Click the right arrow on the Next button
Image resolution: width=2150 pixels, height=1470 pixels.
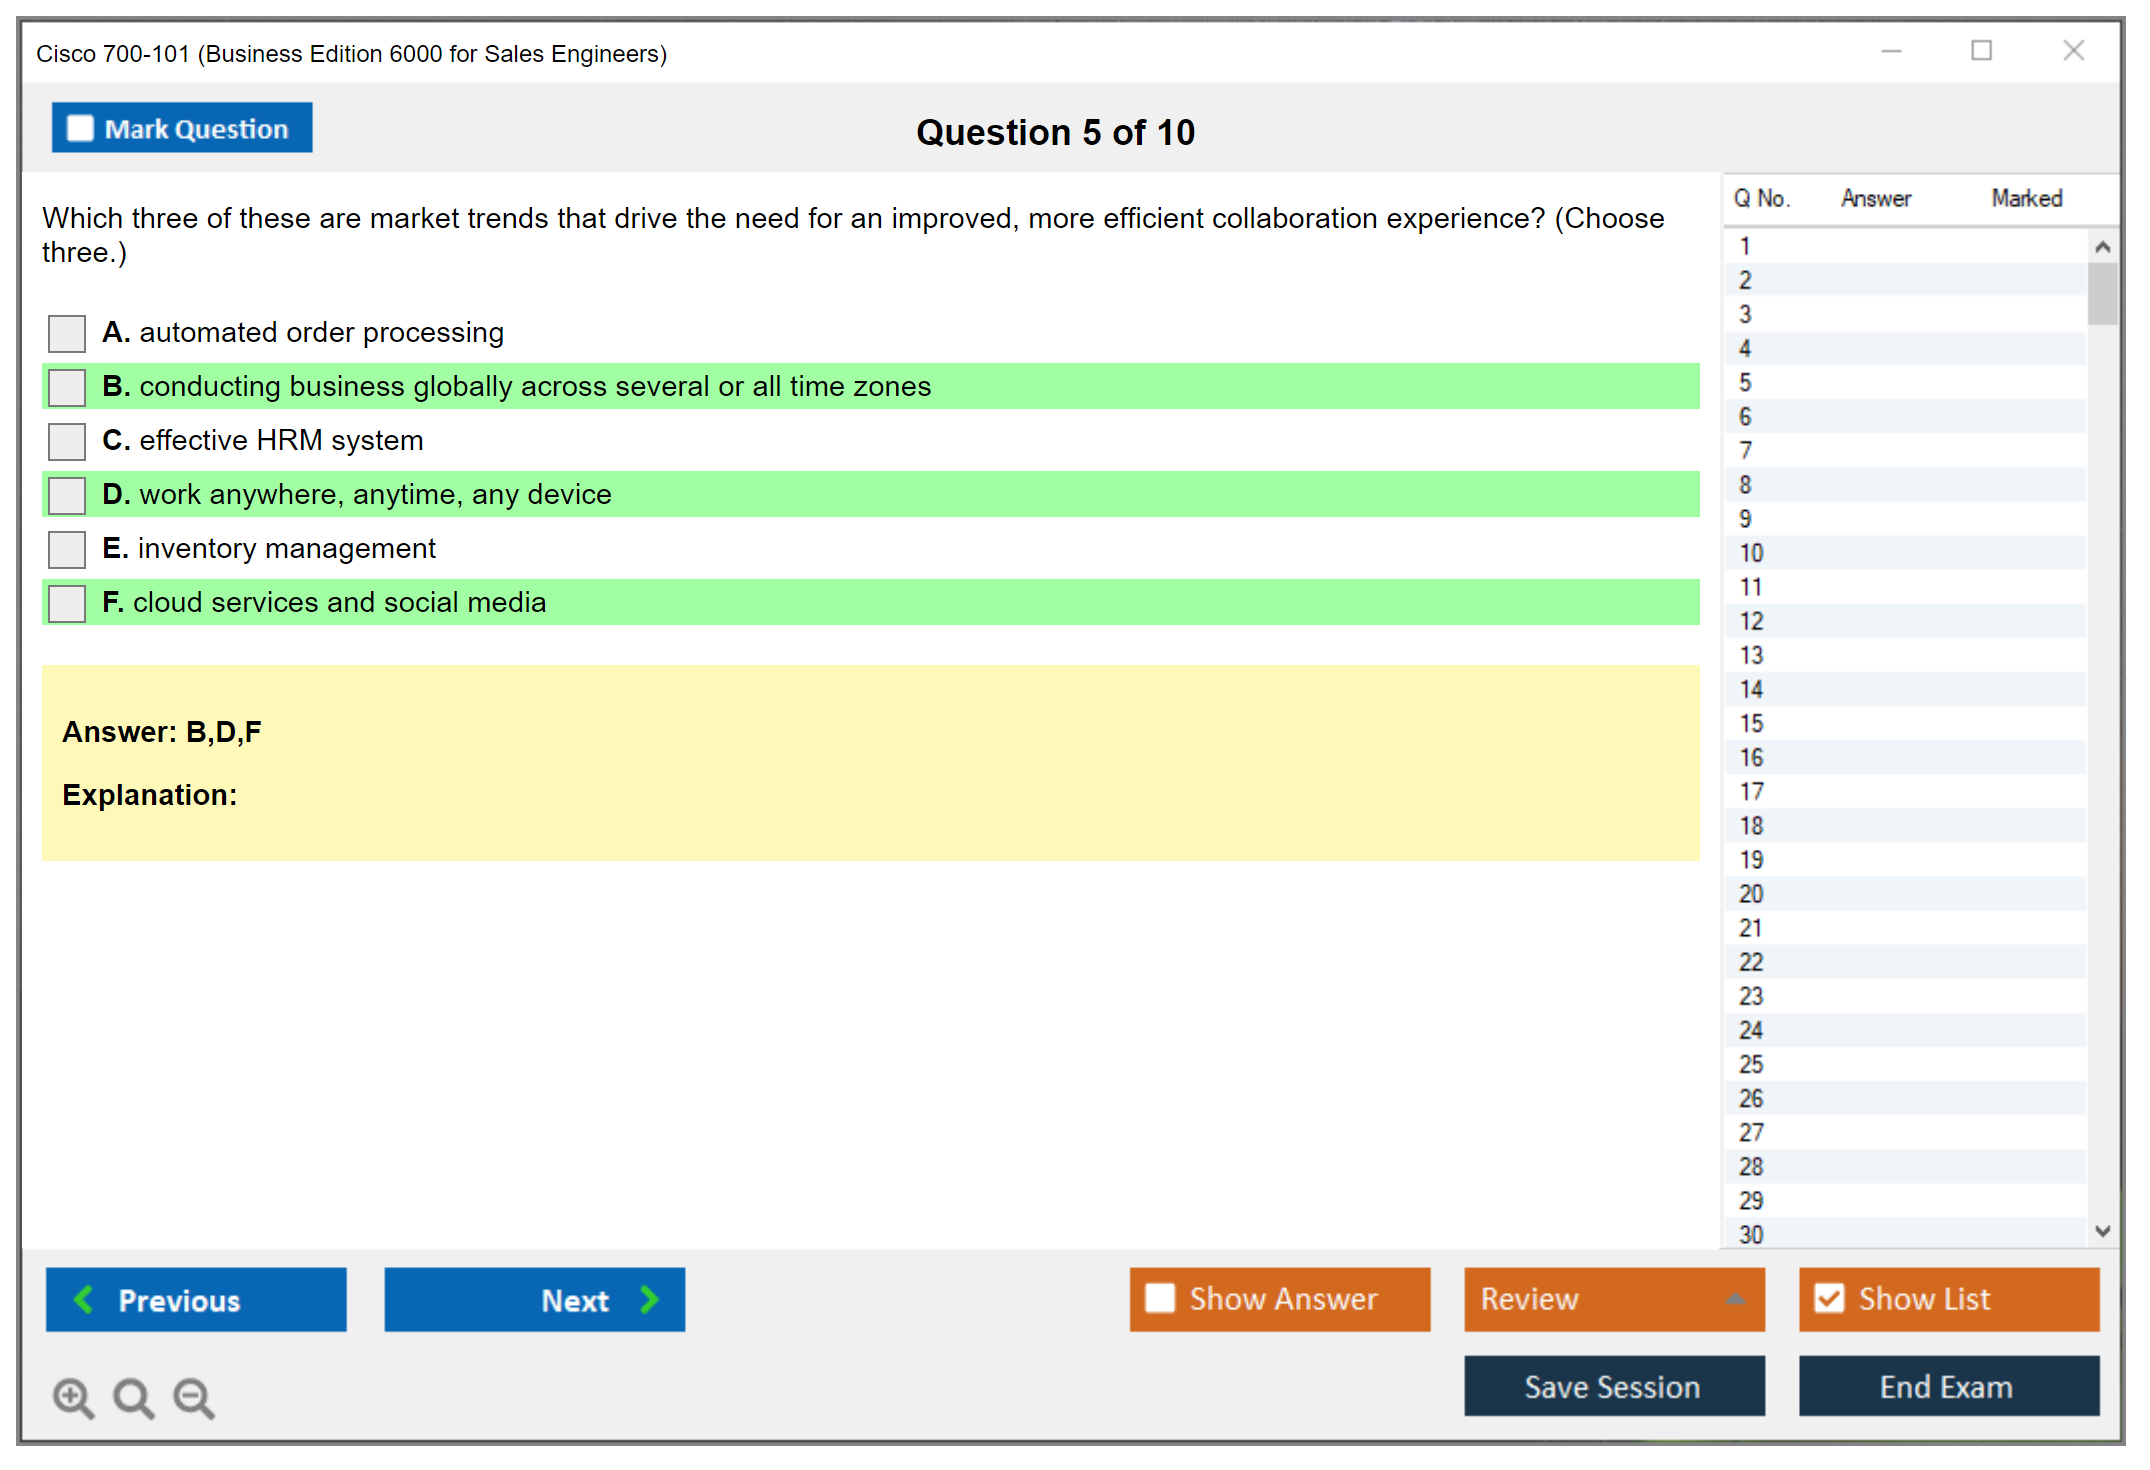point(649,1299)
